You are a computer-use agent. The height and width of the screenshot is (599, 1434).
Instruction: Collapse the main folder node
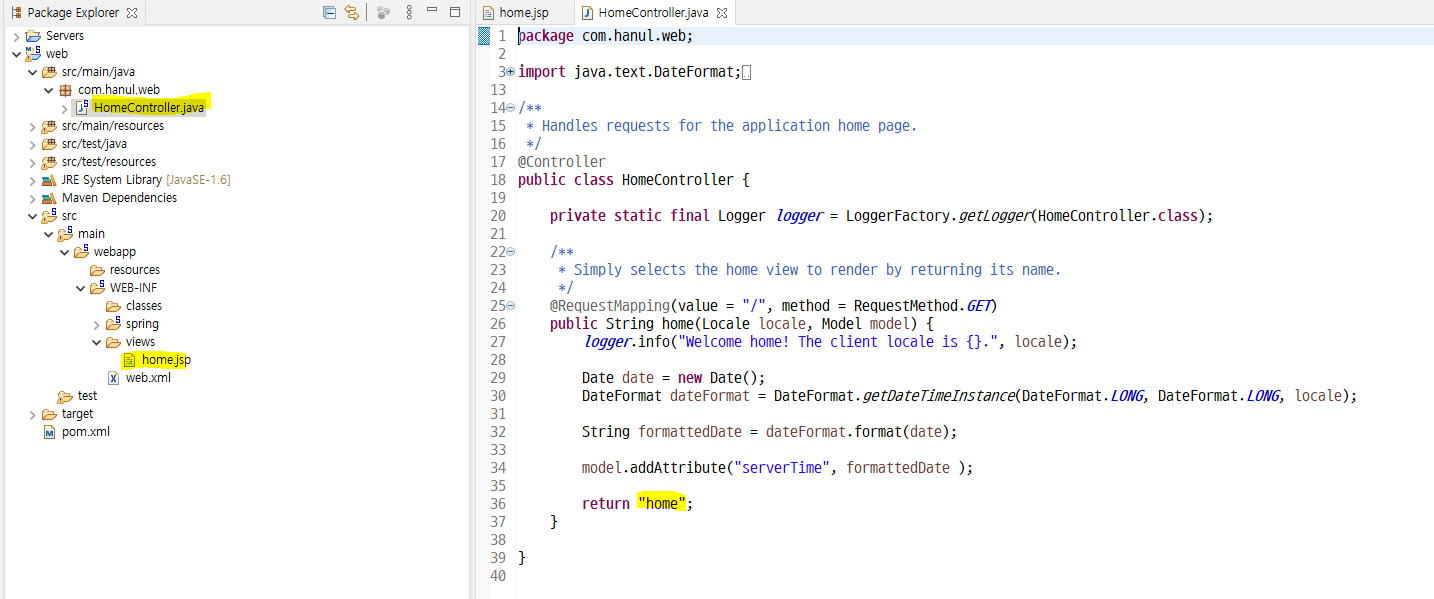(48, 234)
